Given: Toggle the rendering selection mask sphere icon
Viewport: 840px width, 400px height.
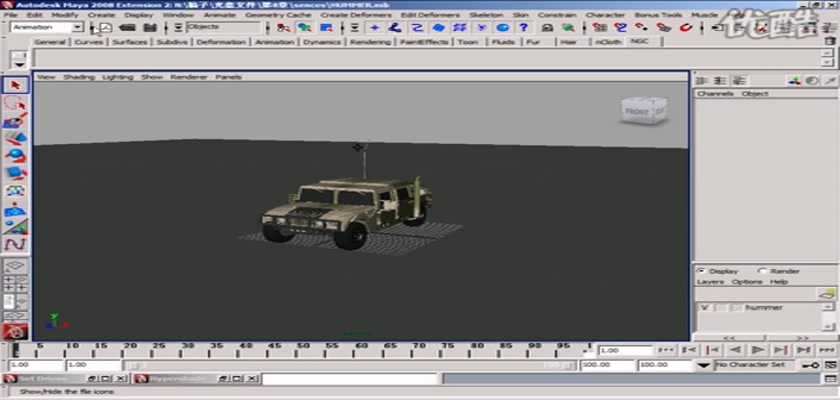Looking at the screenshot, I should (502, 27).
